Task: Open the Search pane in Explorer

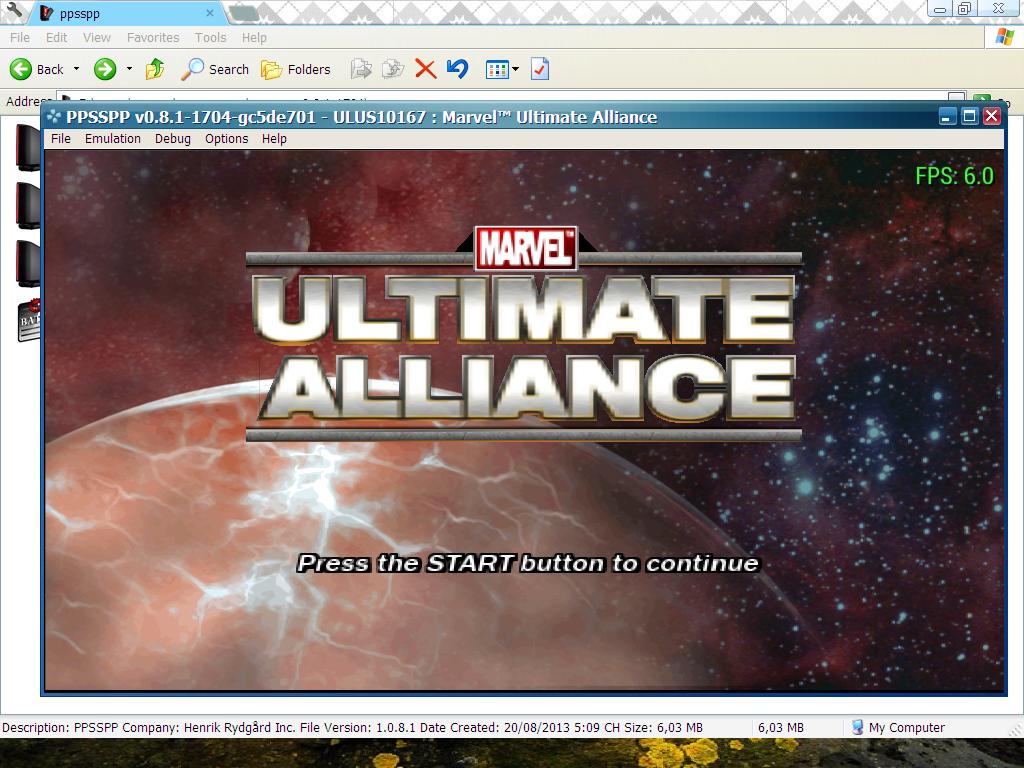Action: click(215, 69)
